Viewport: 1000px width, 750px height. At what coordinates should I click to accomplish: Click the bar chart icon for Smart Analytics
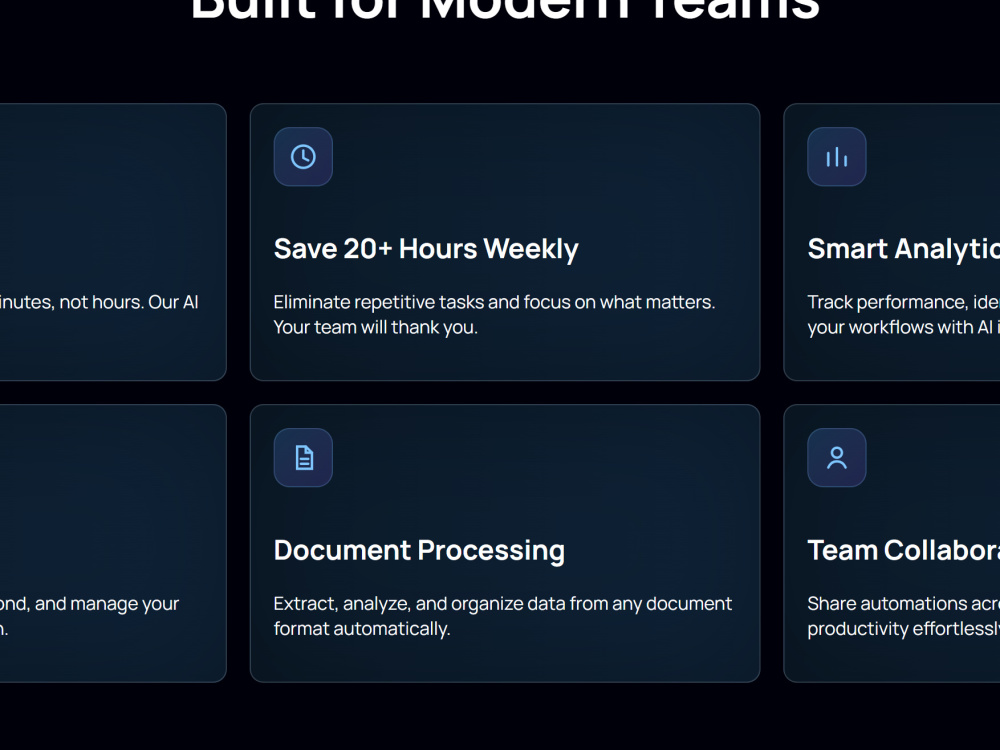click(837, 157)
